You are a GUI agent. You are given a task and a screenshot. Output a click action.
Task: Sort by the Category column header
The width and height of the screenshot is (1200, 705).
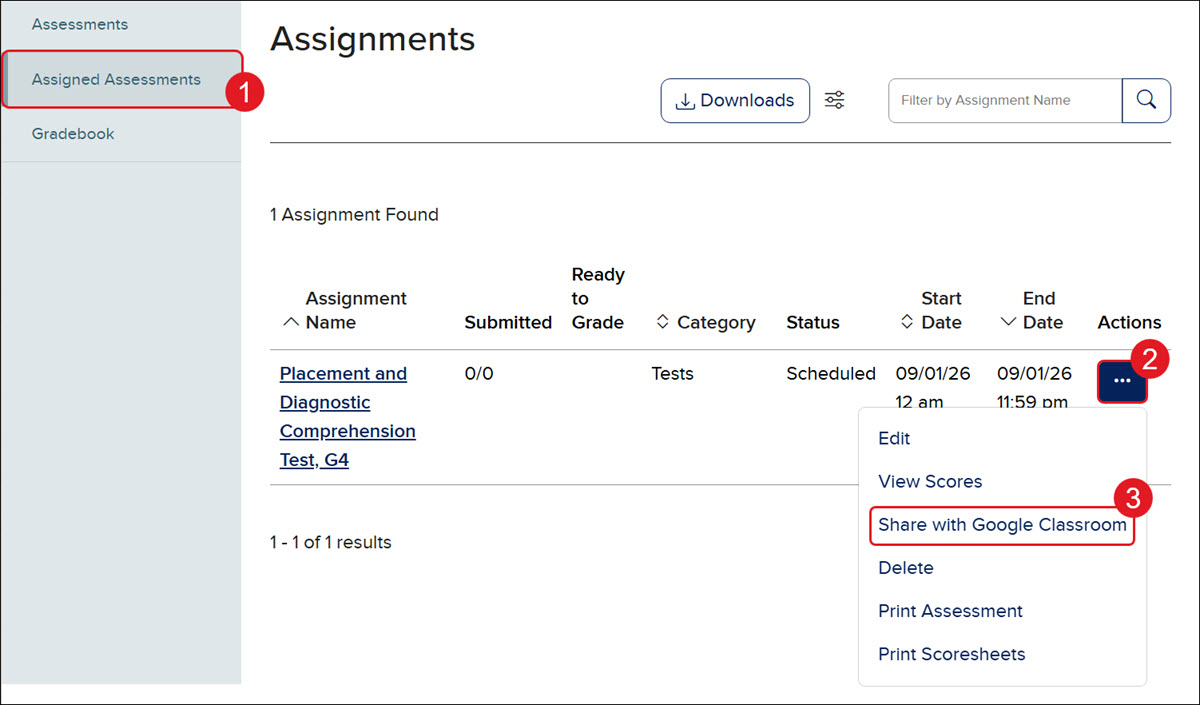pyautogui.click(x=705, y=322)
